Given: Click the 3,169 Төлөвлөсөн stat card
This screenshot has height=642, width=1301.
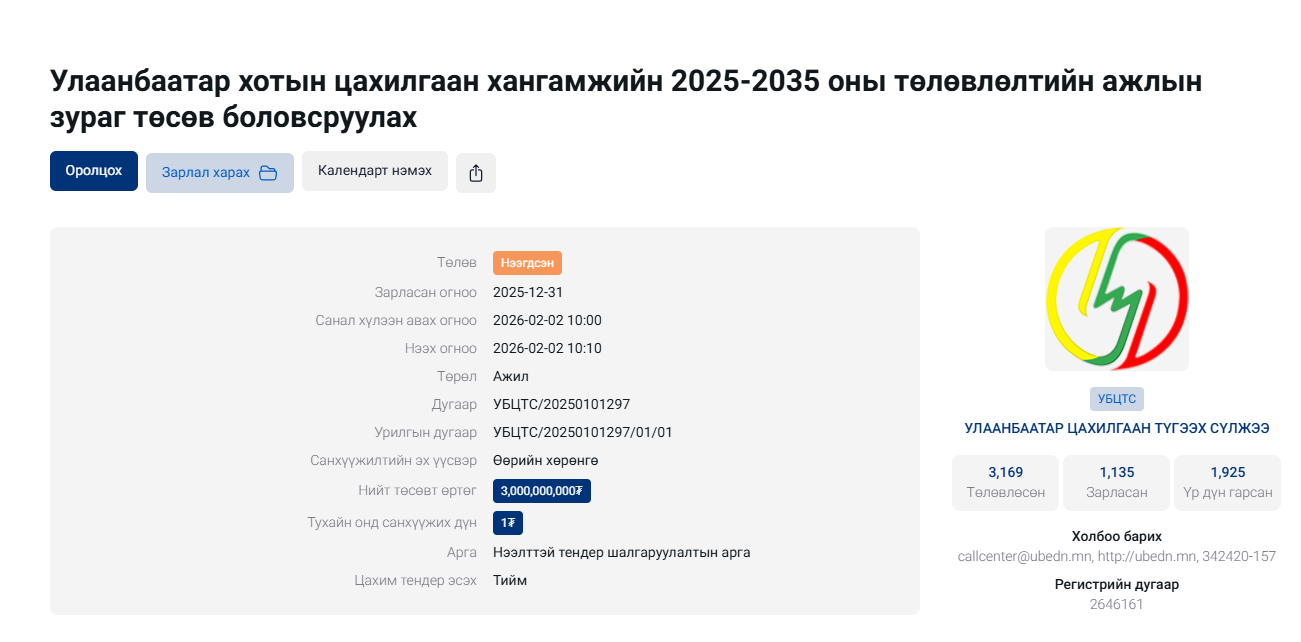Looking at the screenshot, I should 1005,482.
